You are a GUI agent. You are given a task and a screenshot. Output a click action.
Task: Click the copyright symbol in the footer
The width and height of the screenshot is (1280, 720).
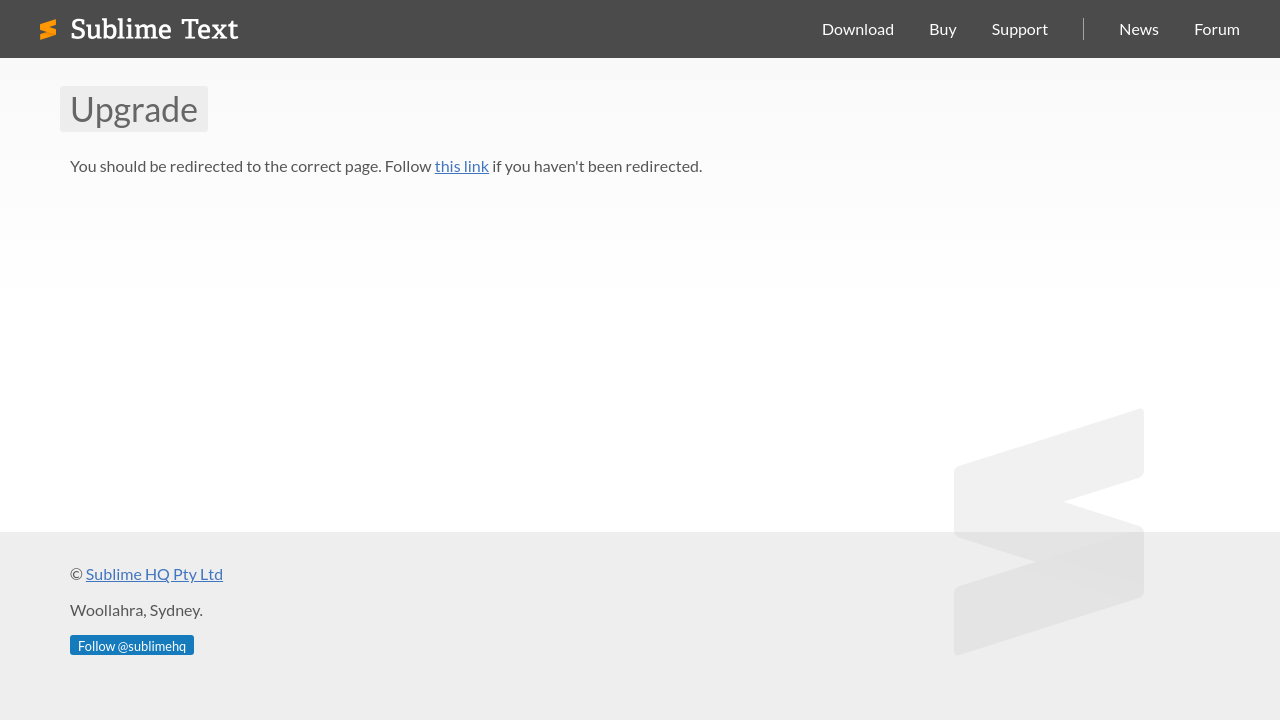tap(76, 574)
